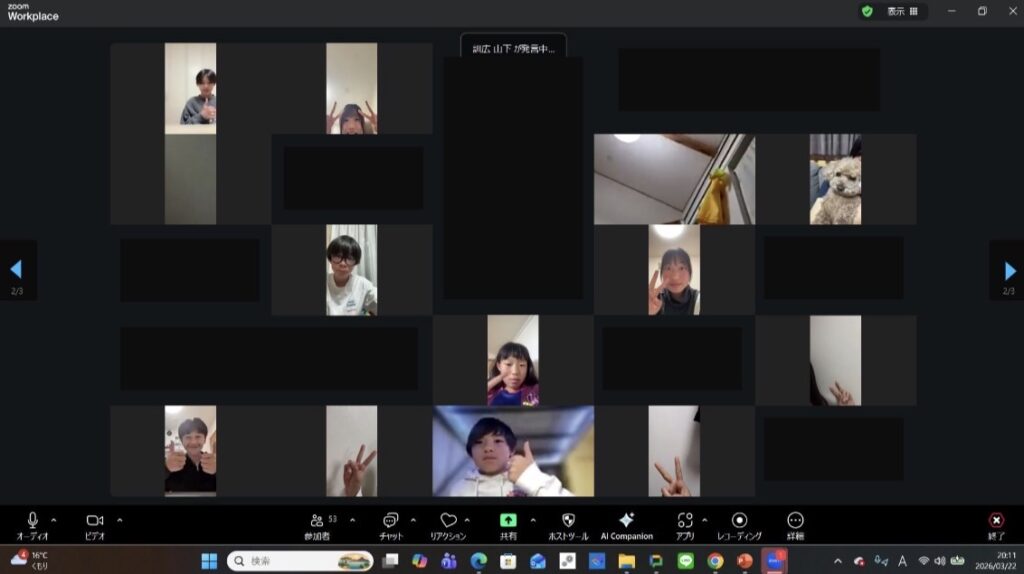The height and width of the screenshot is (574, 1024).
Task: Expand the audio options chevron
Action: [54, 520]
